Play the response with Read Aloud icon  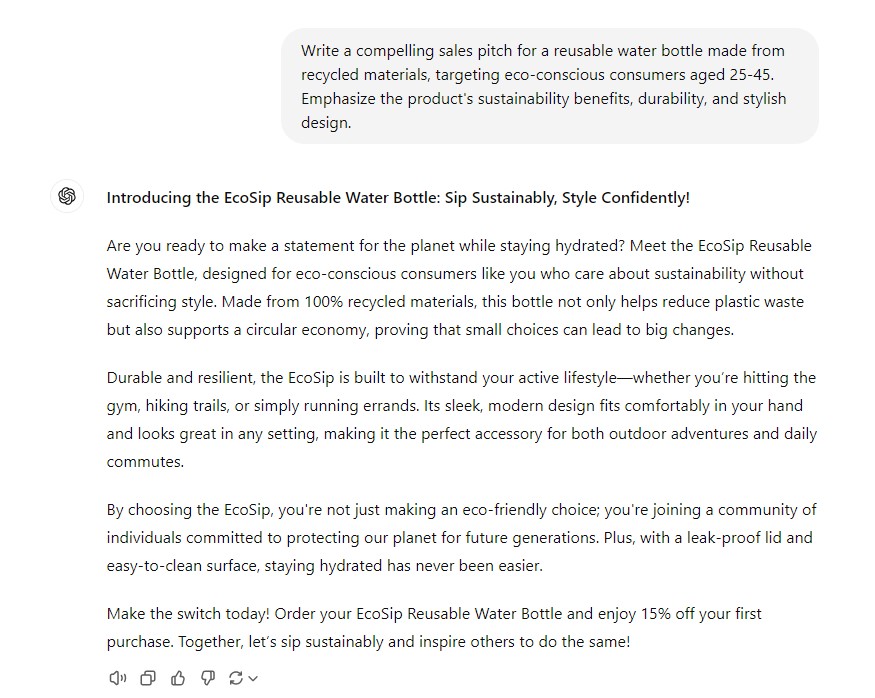[118, 678]
